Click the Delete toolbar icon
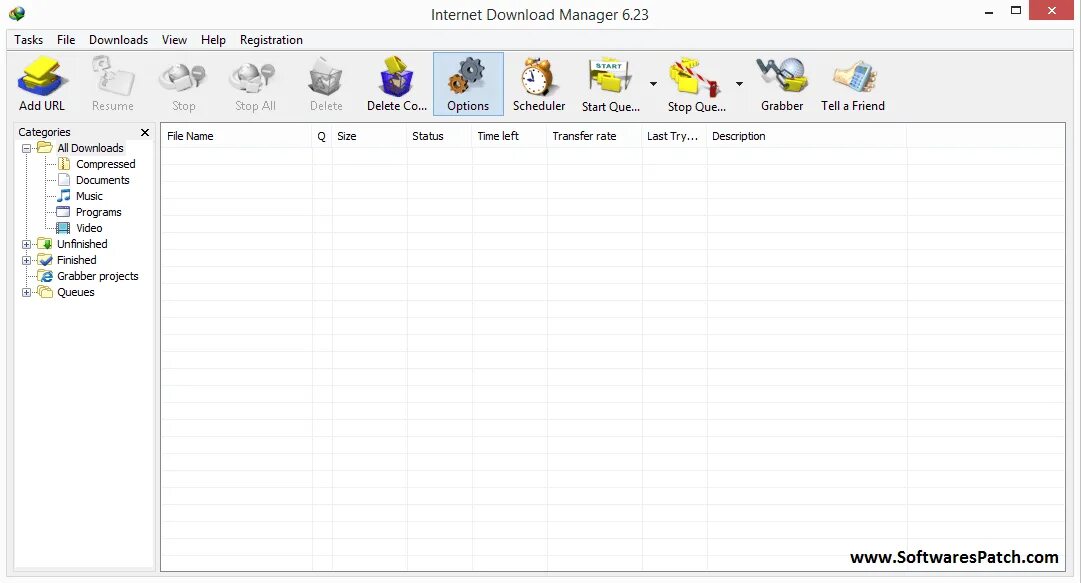This screenshot has width=1081, height=583. pos(326,84)
